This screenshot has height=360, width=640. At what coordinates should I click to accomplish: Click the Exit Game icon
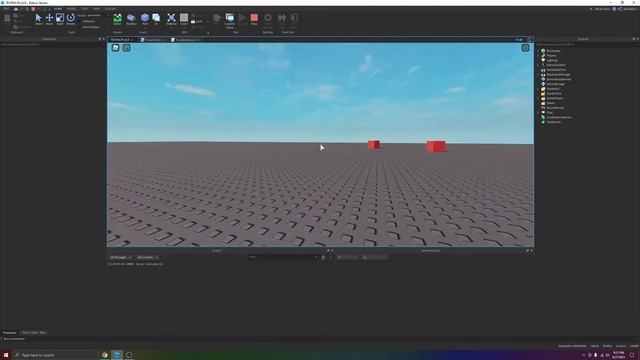click(x=294, y=19)
